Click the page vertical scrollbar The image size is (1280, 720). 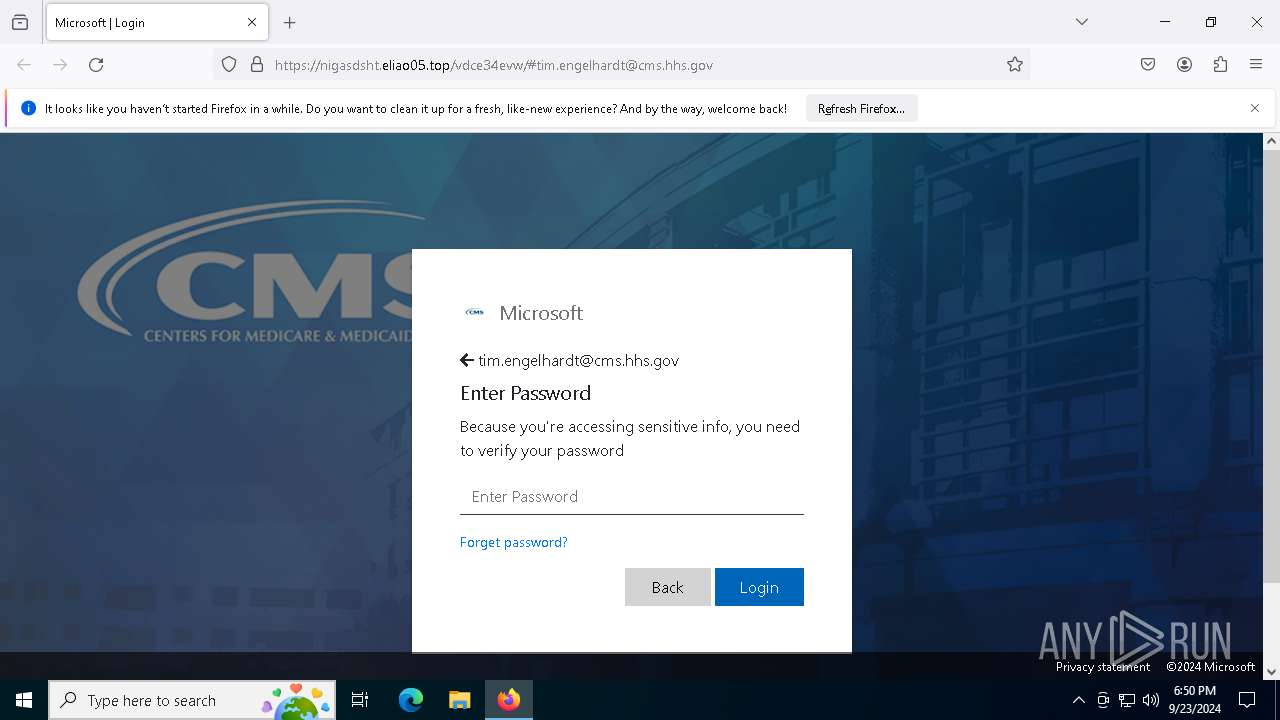[1272, 366]
